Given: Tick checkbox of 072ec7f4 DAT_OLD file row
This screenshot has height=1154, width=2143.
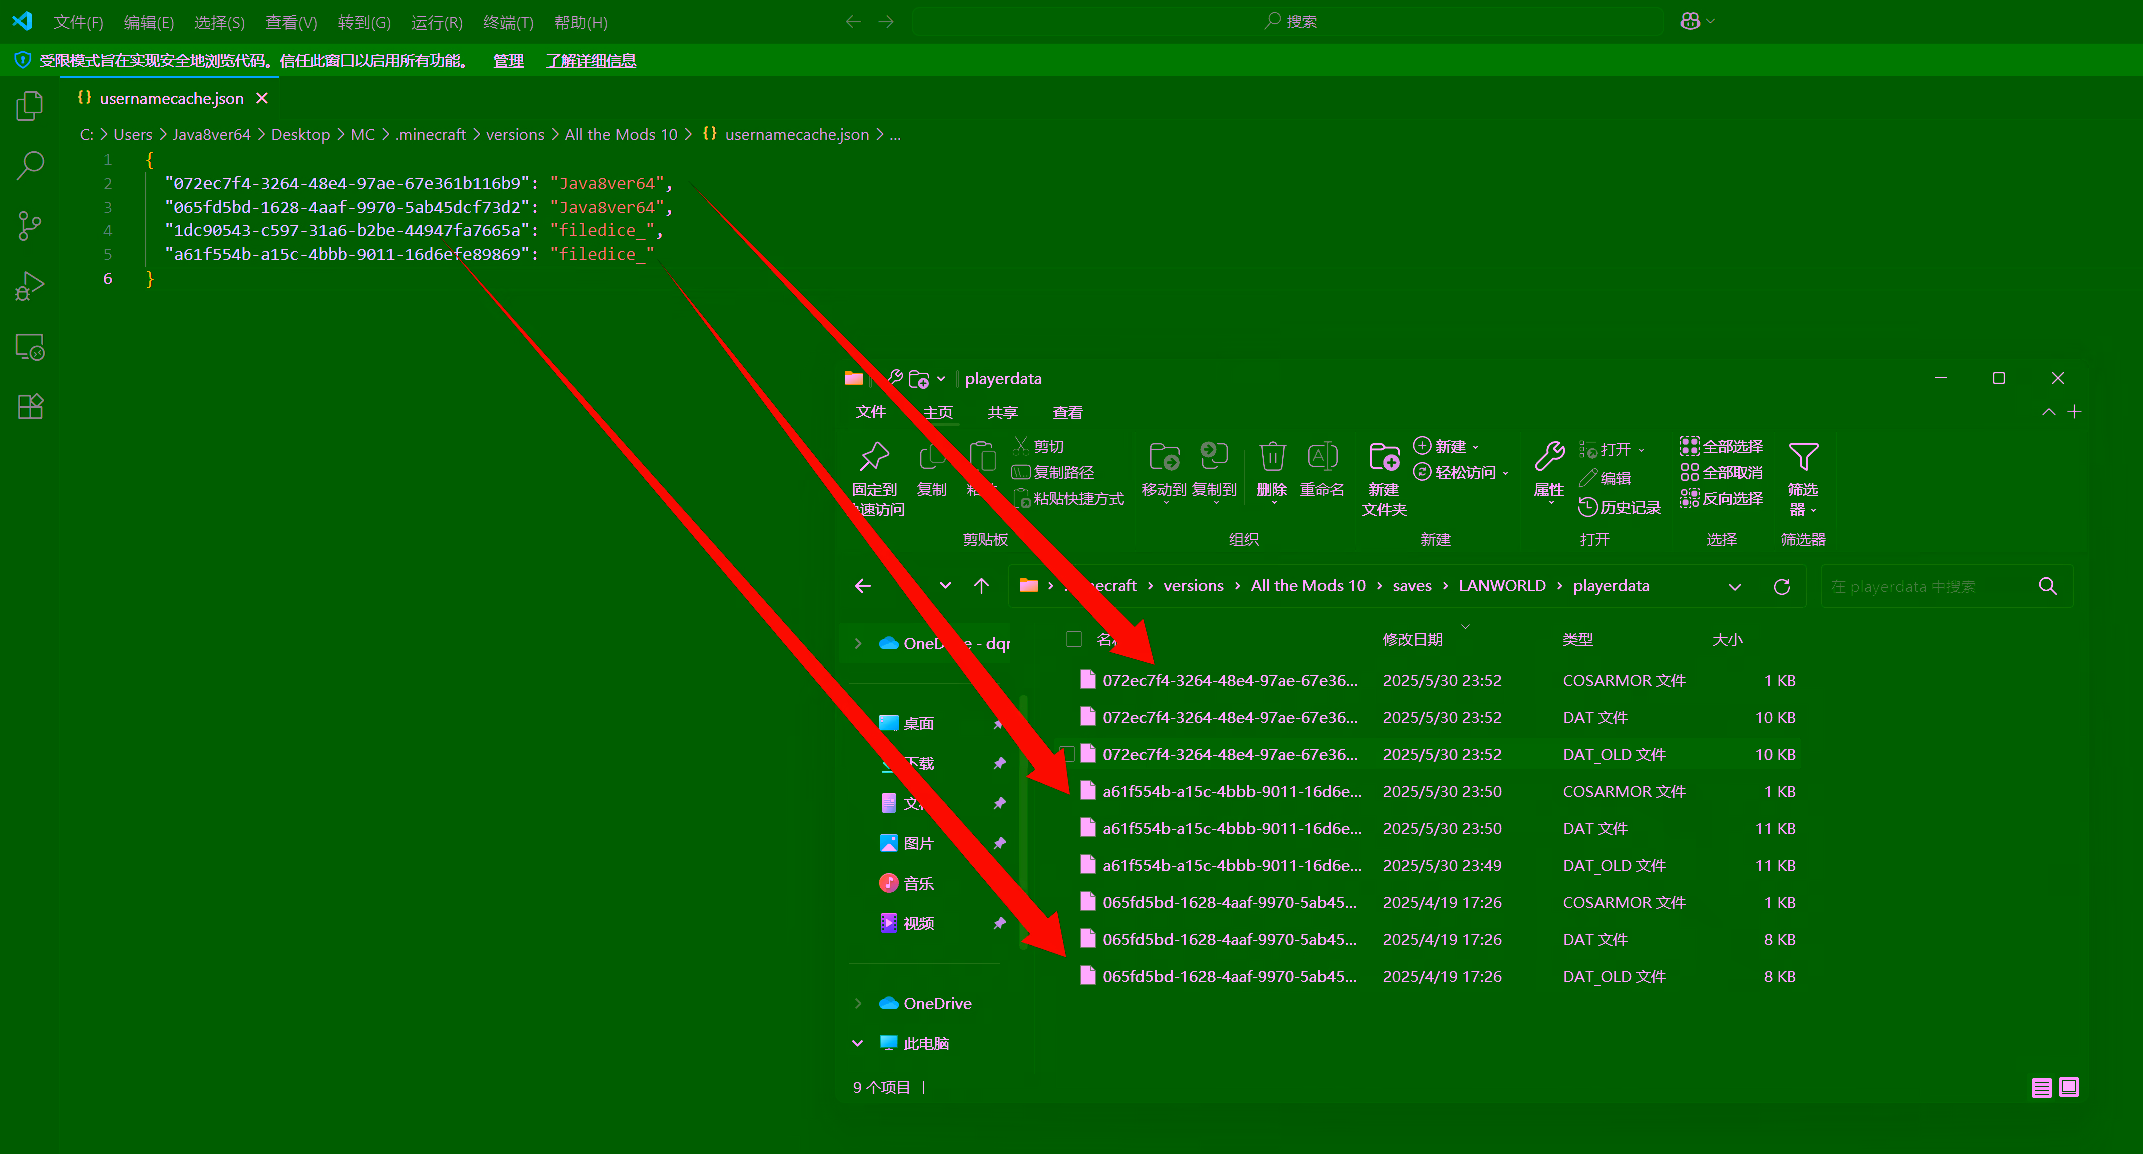Looking at the screenshot, I should 1067,754.
